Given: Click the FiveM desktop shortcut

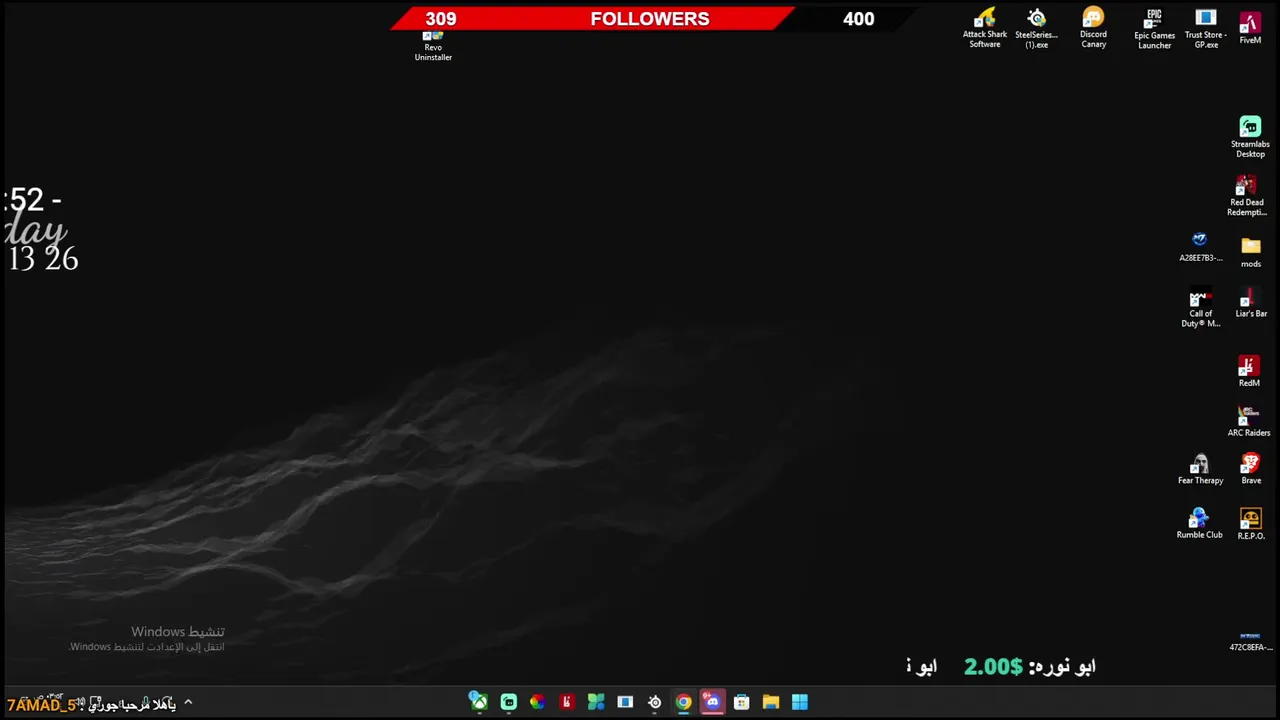Looking at the screenshot, I should [x=1250, y=28].
